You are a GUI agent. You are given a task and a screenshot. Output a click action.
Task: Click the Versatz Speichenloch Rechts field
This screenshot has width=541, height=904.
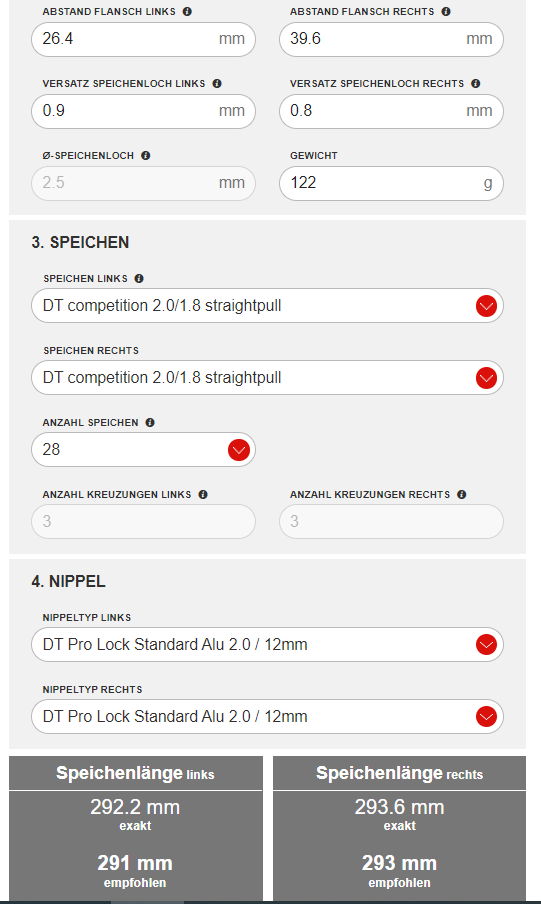pyautogui.click(x=391, y=111)
